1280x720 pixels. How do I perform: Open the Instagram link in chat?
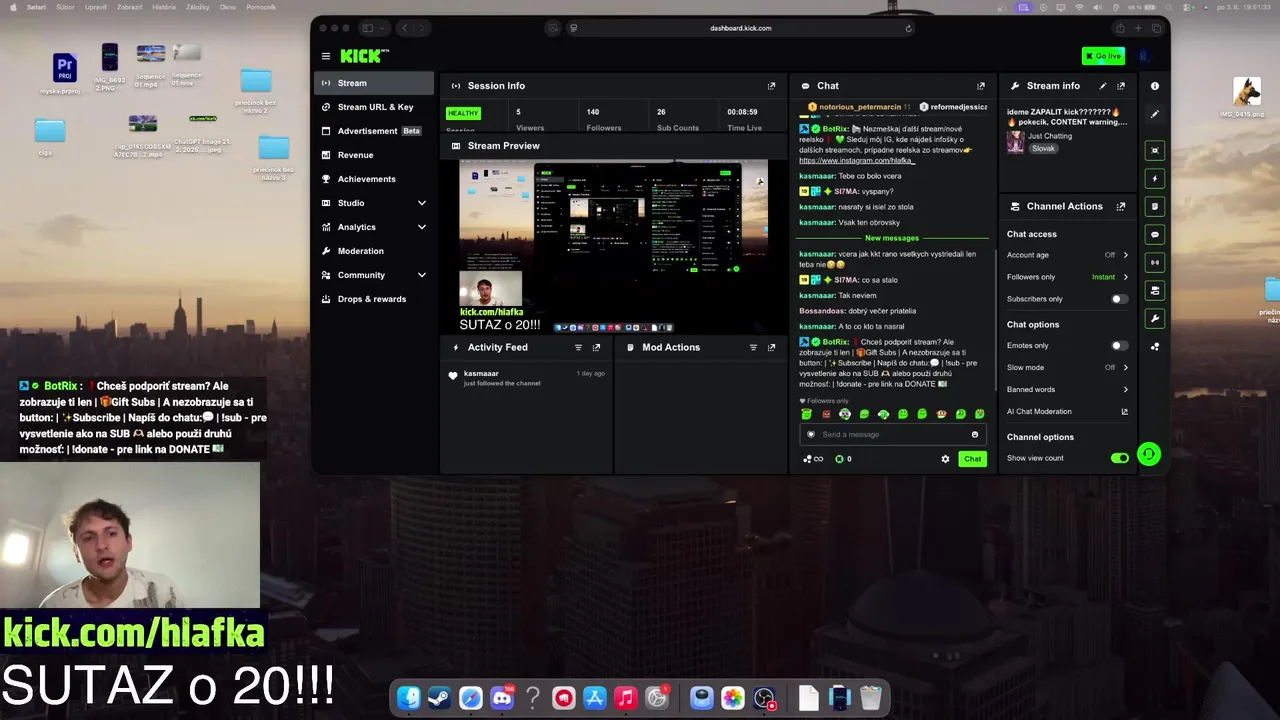[x=856, y=161]
